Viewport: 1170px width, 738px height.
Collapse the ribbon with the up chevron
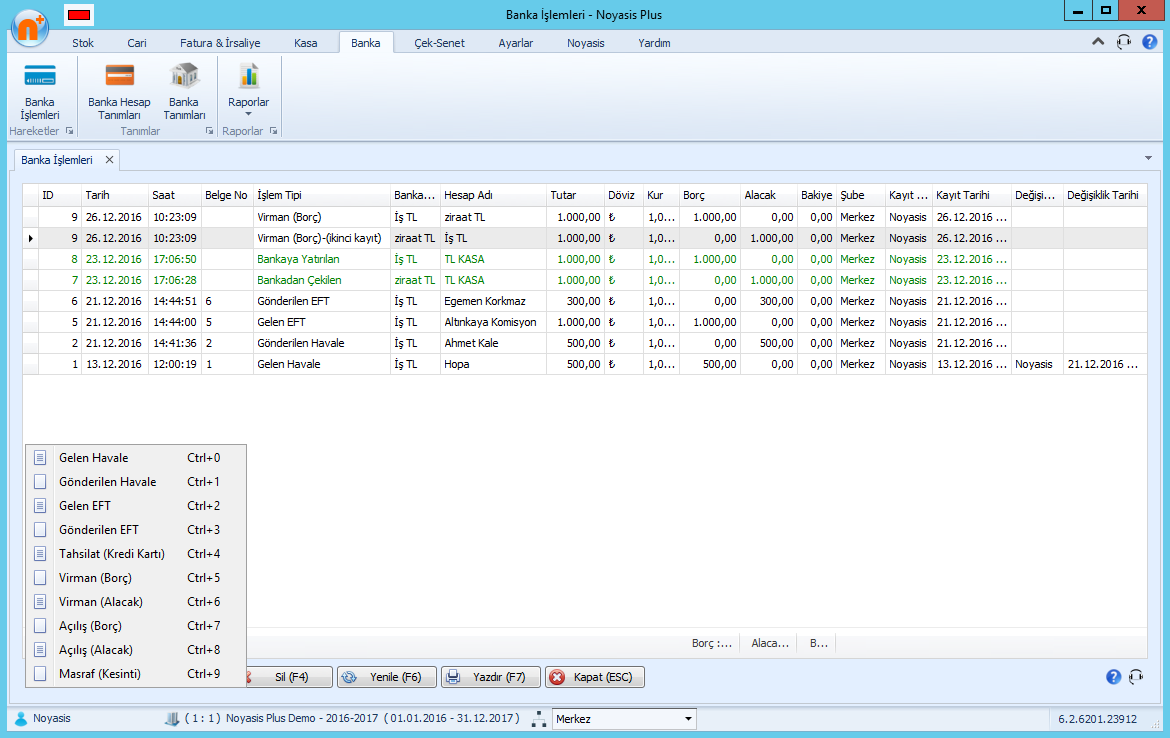pos(1098,42)
